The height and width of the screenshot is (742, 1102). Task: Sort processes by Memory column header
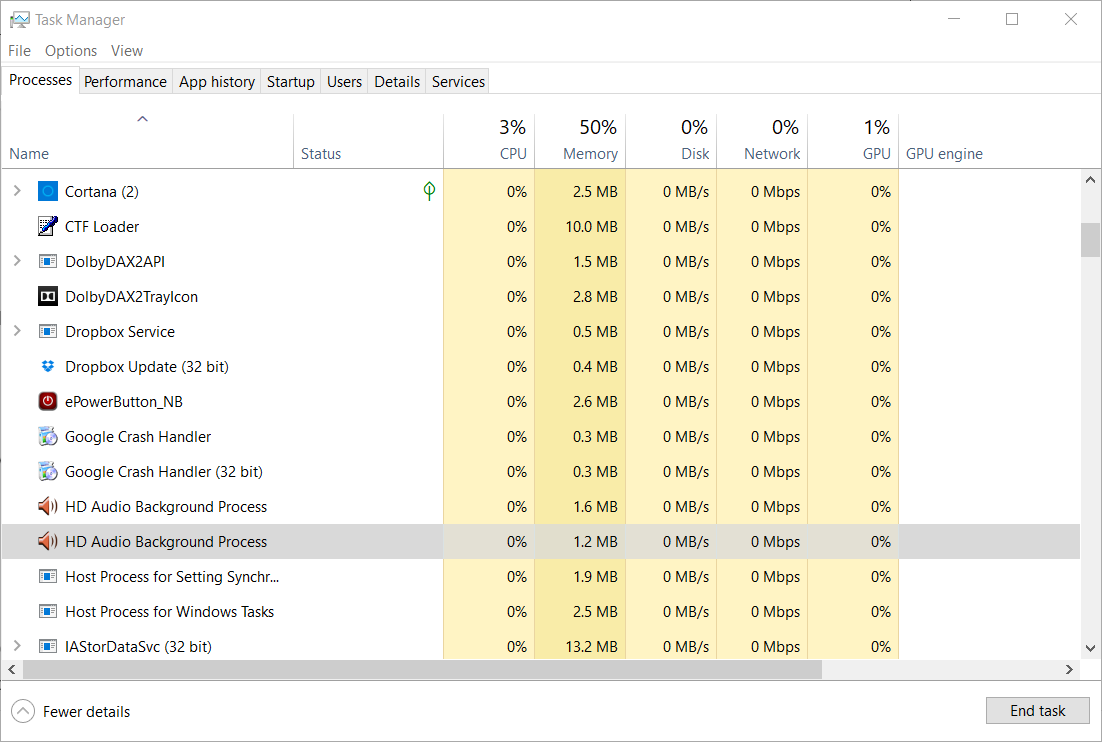(581, 141)
